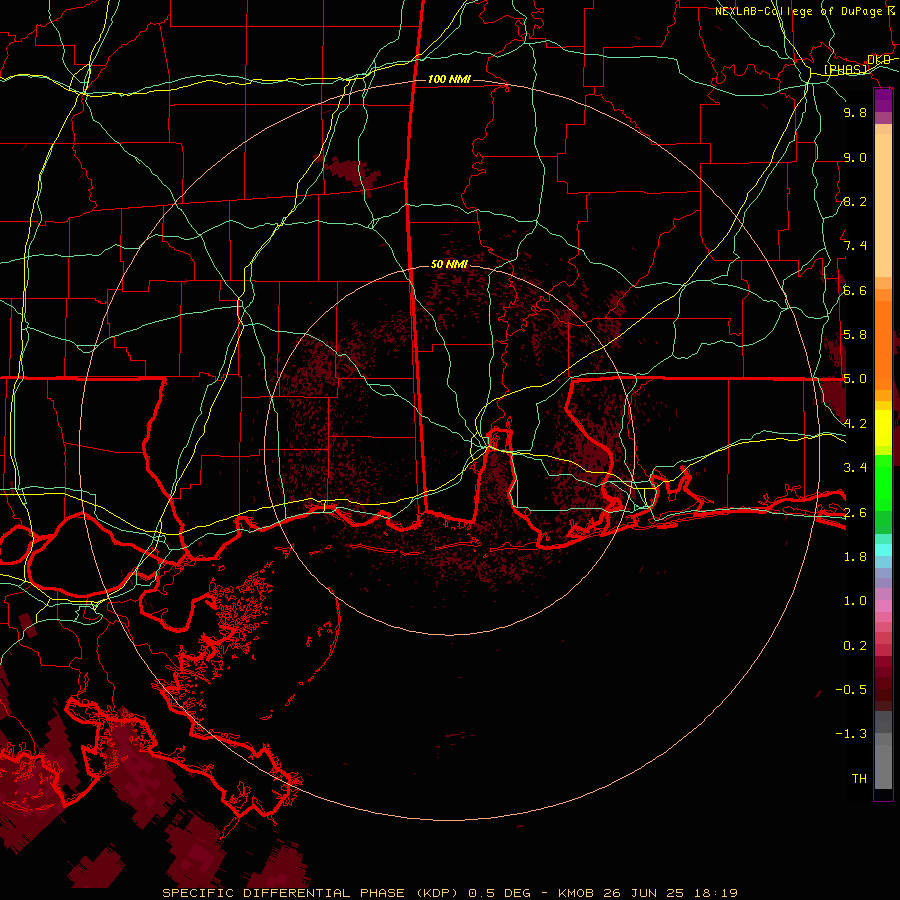Click the 7.4 color scale value
The width and height of the screenshot is (900, 900).
855,246
